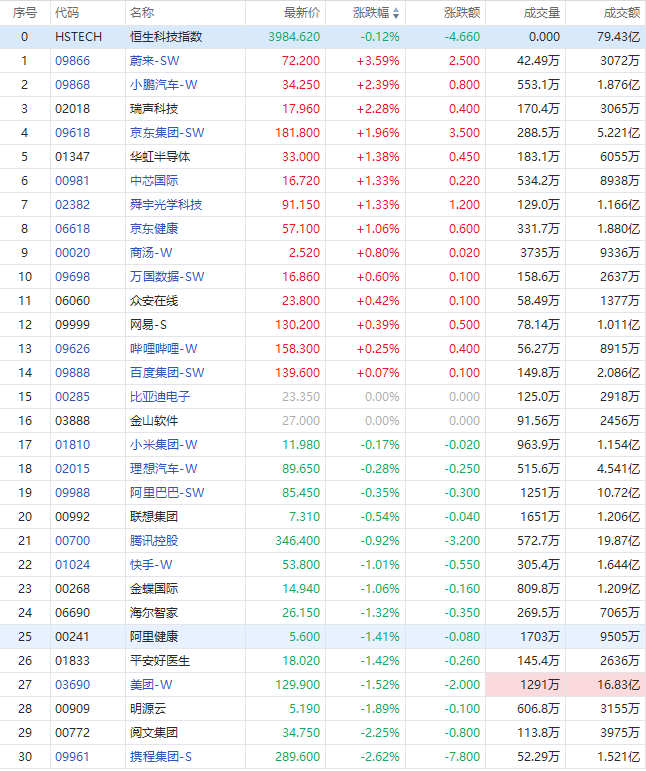Open 理想汽车-W stock link

(163, 469)
